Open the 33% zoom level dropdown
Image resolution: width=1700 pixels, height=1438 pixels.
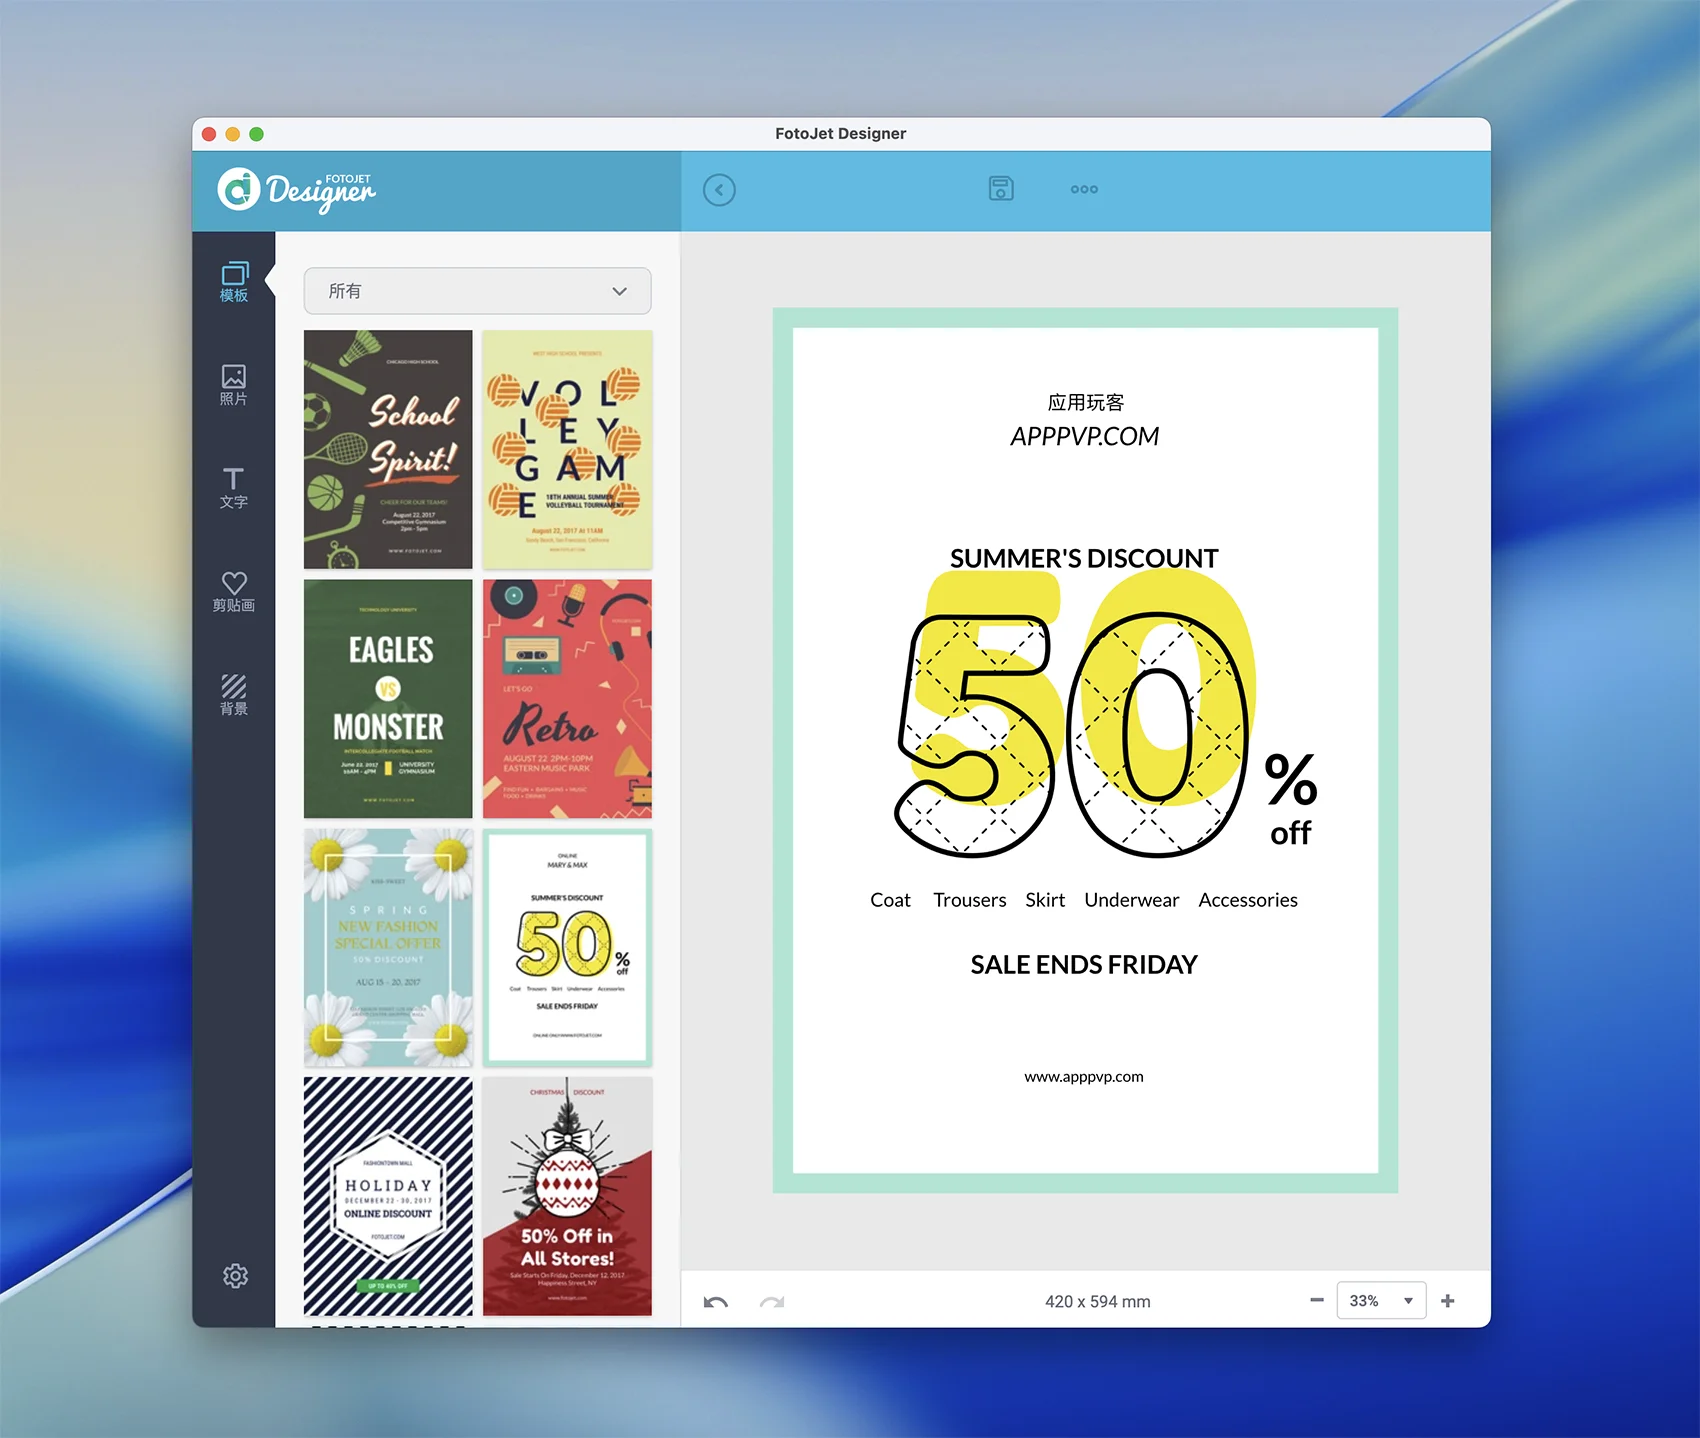[1380, 1301]
